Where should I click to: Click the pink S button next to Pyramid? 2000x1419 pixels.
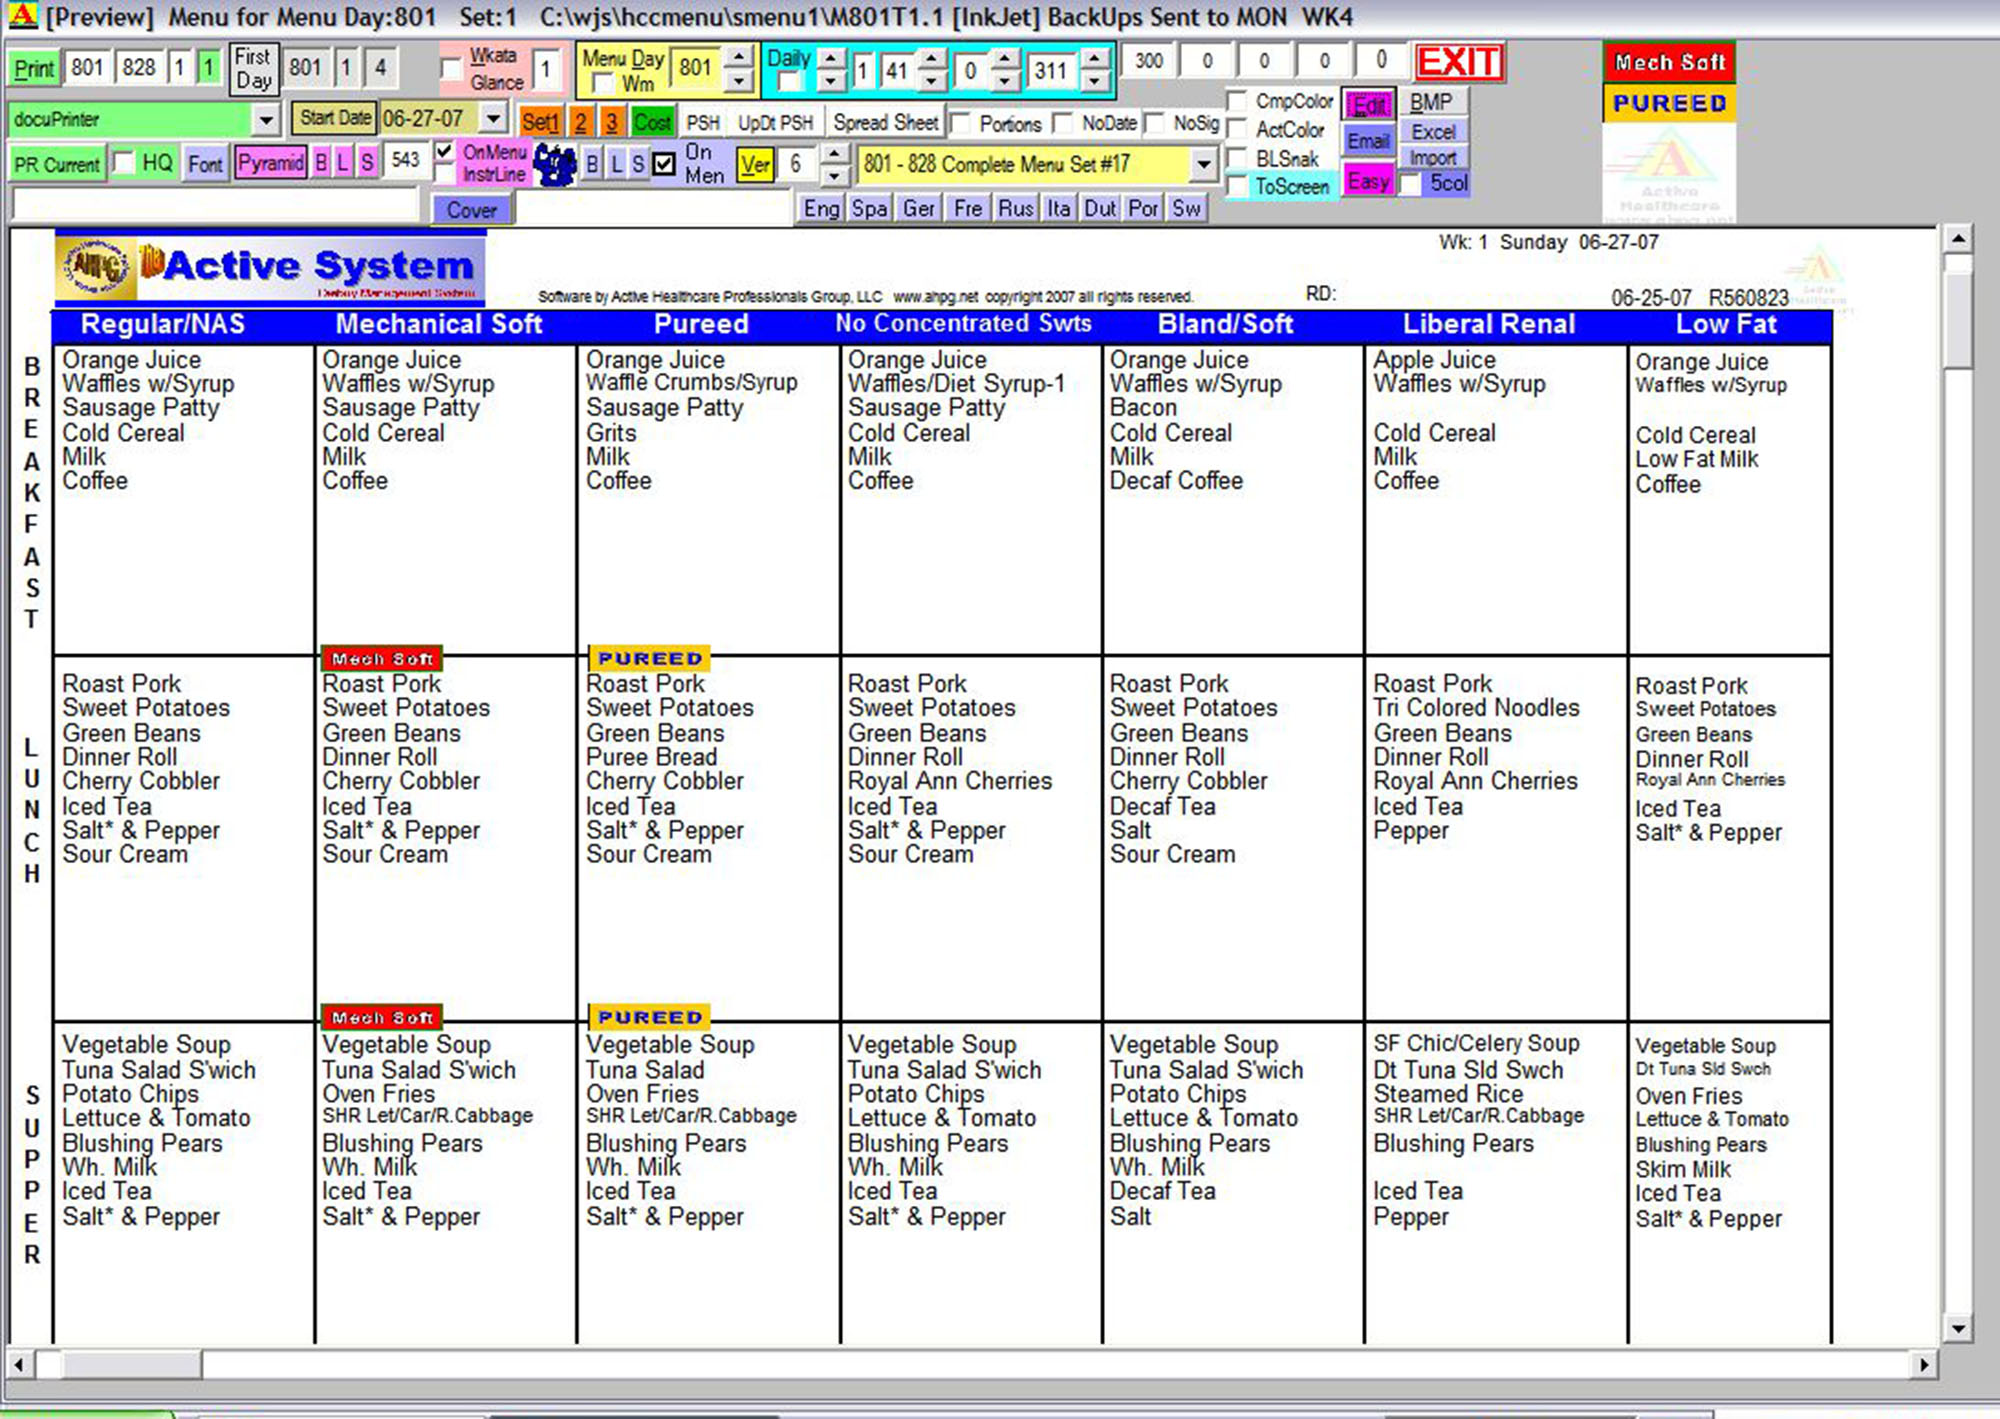point(367,163)
